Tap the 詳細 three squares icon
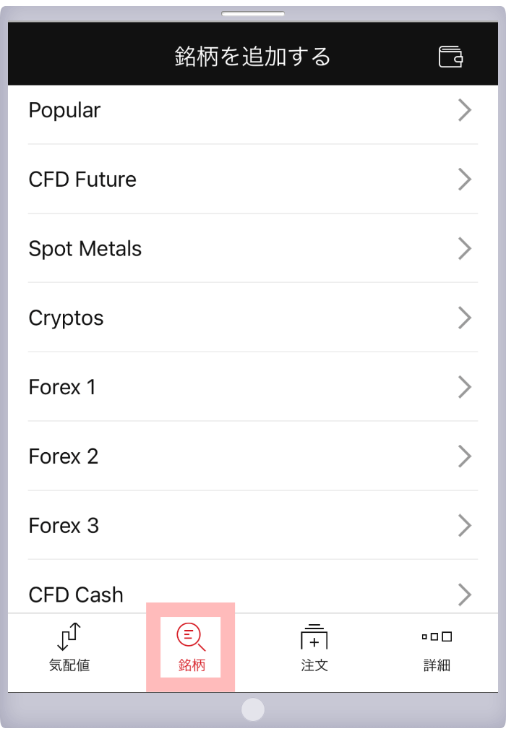507x730 pixels. [x=437, y=636]
